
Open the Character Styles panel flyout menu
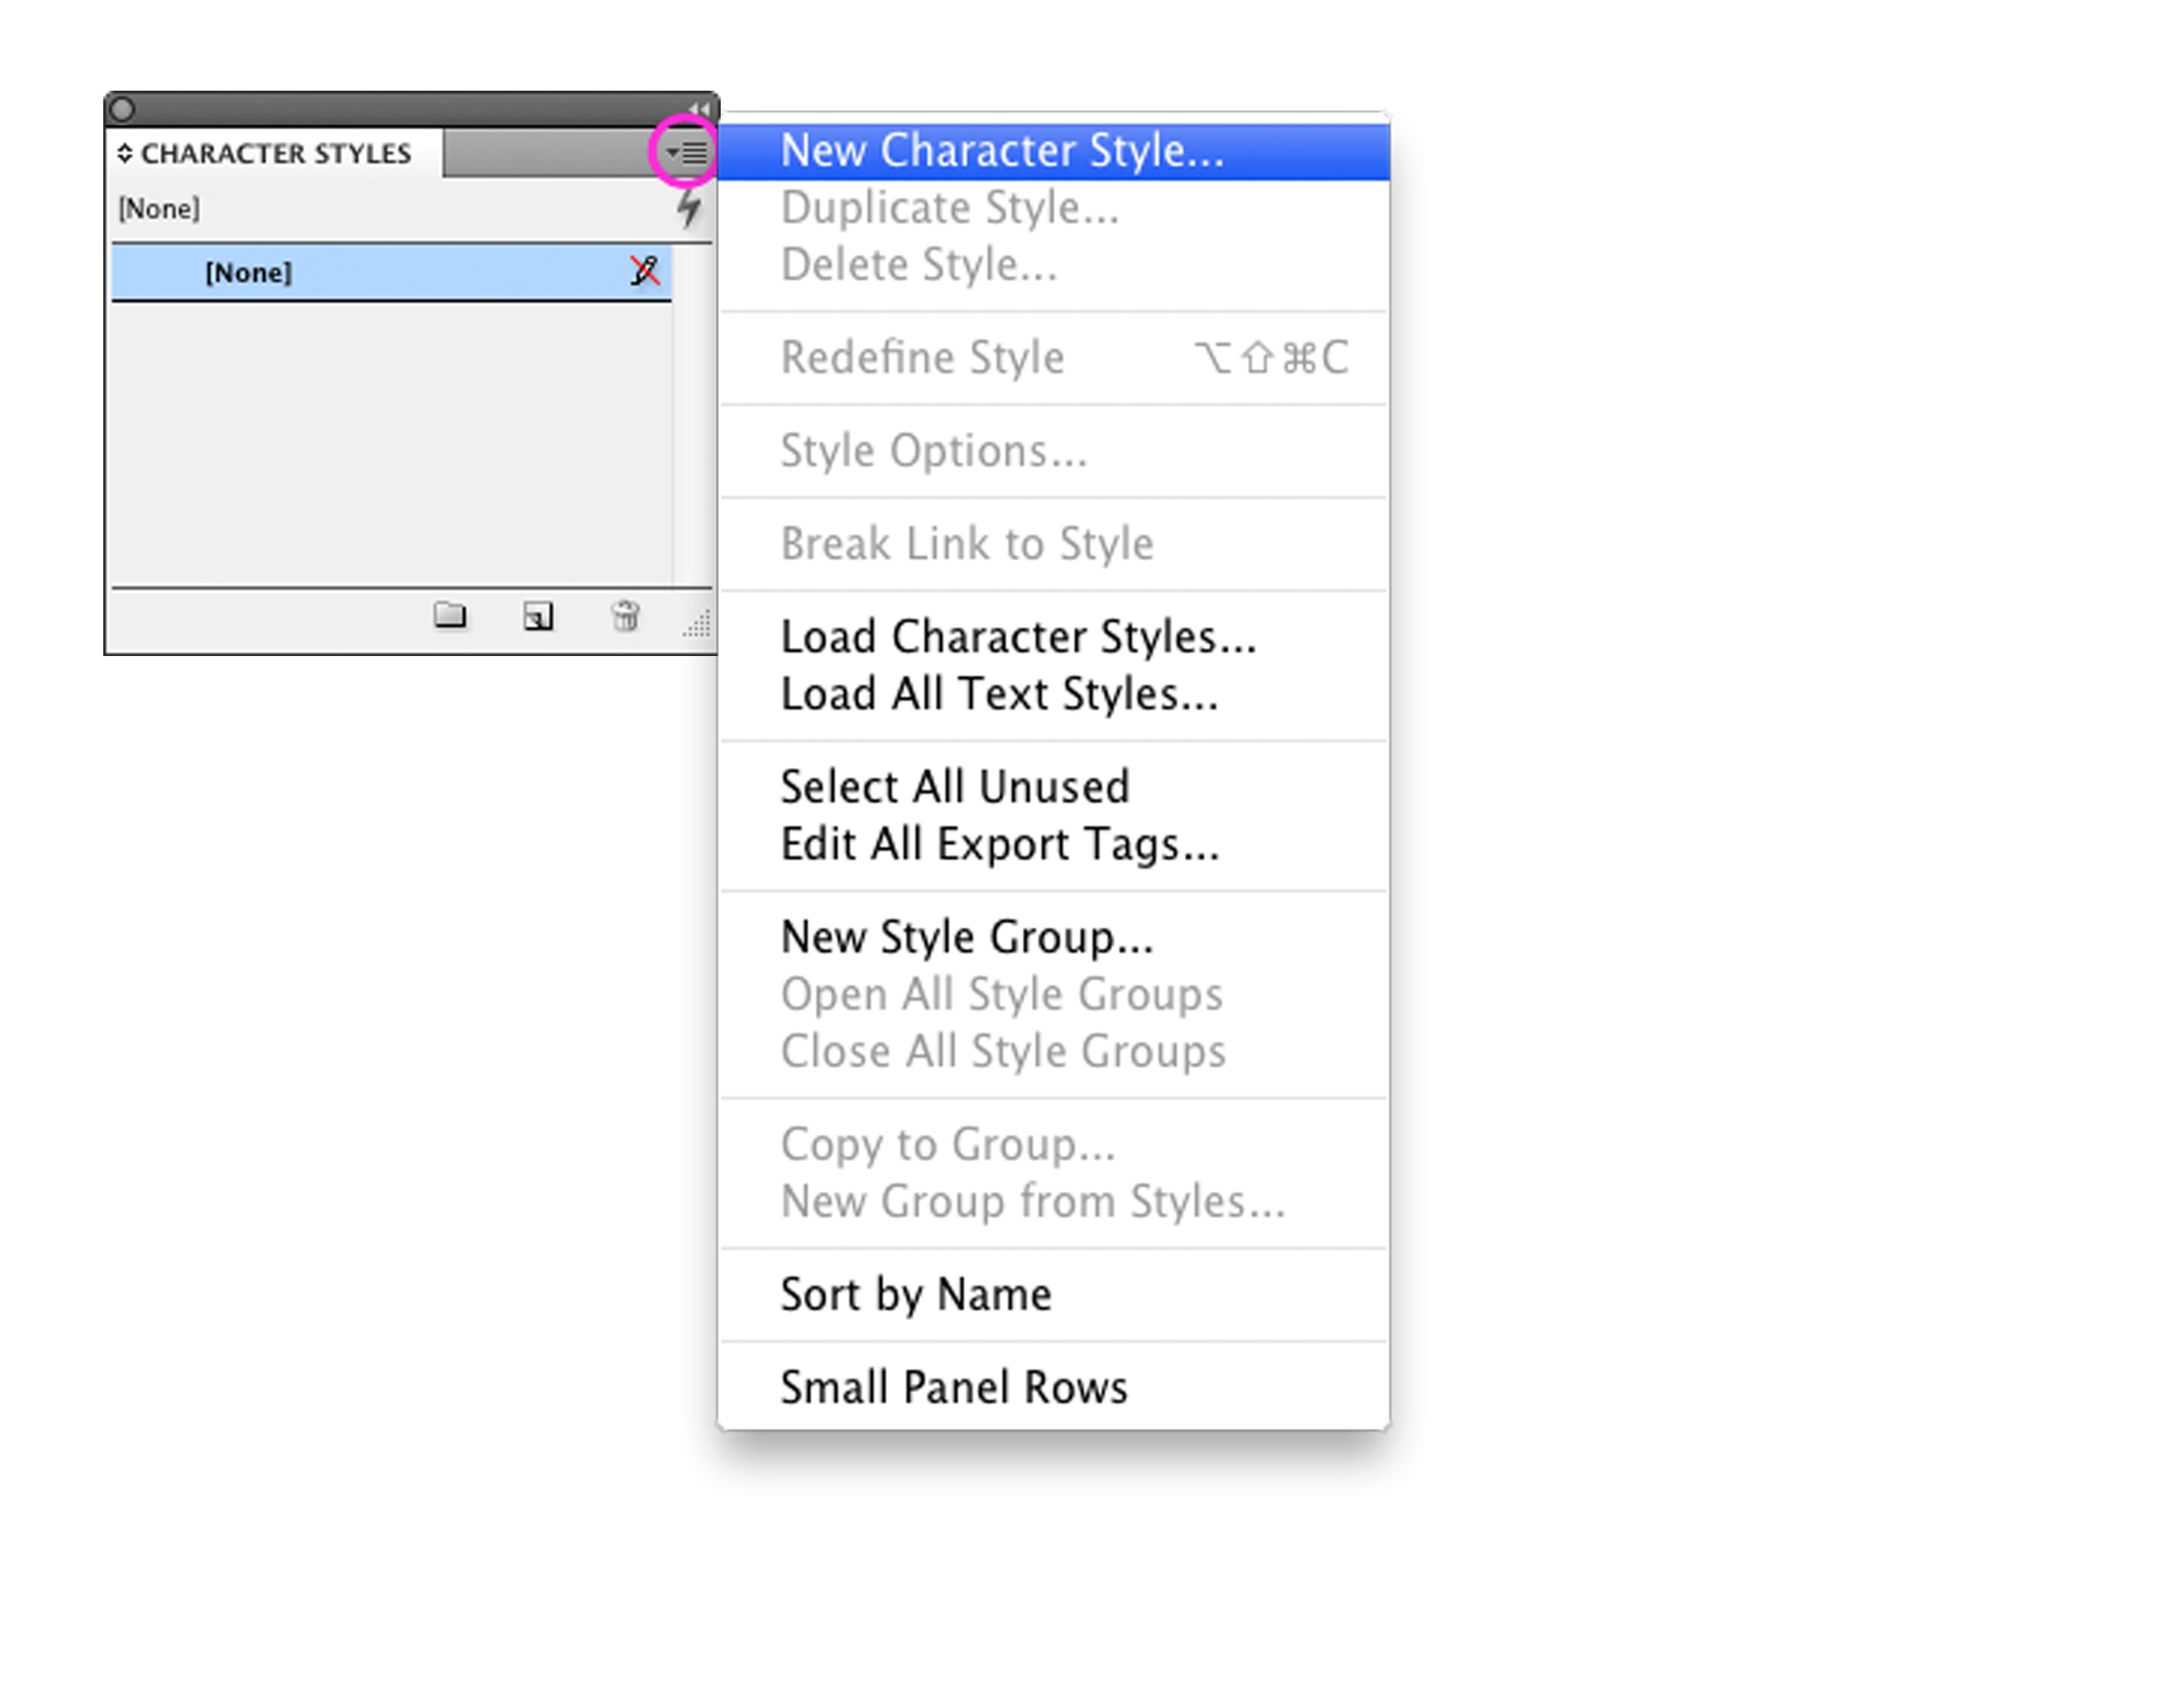point(686,153)
